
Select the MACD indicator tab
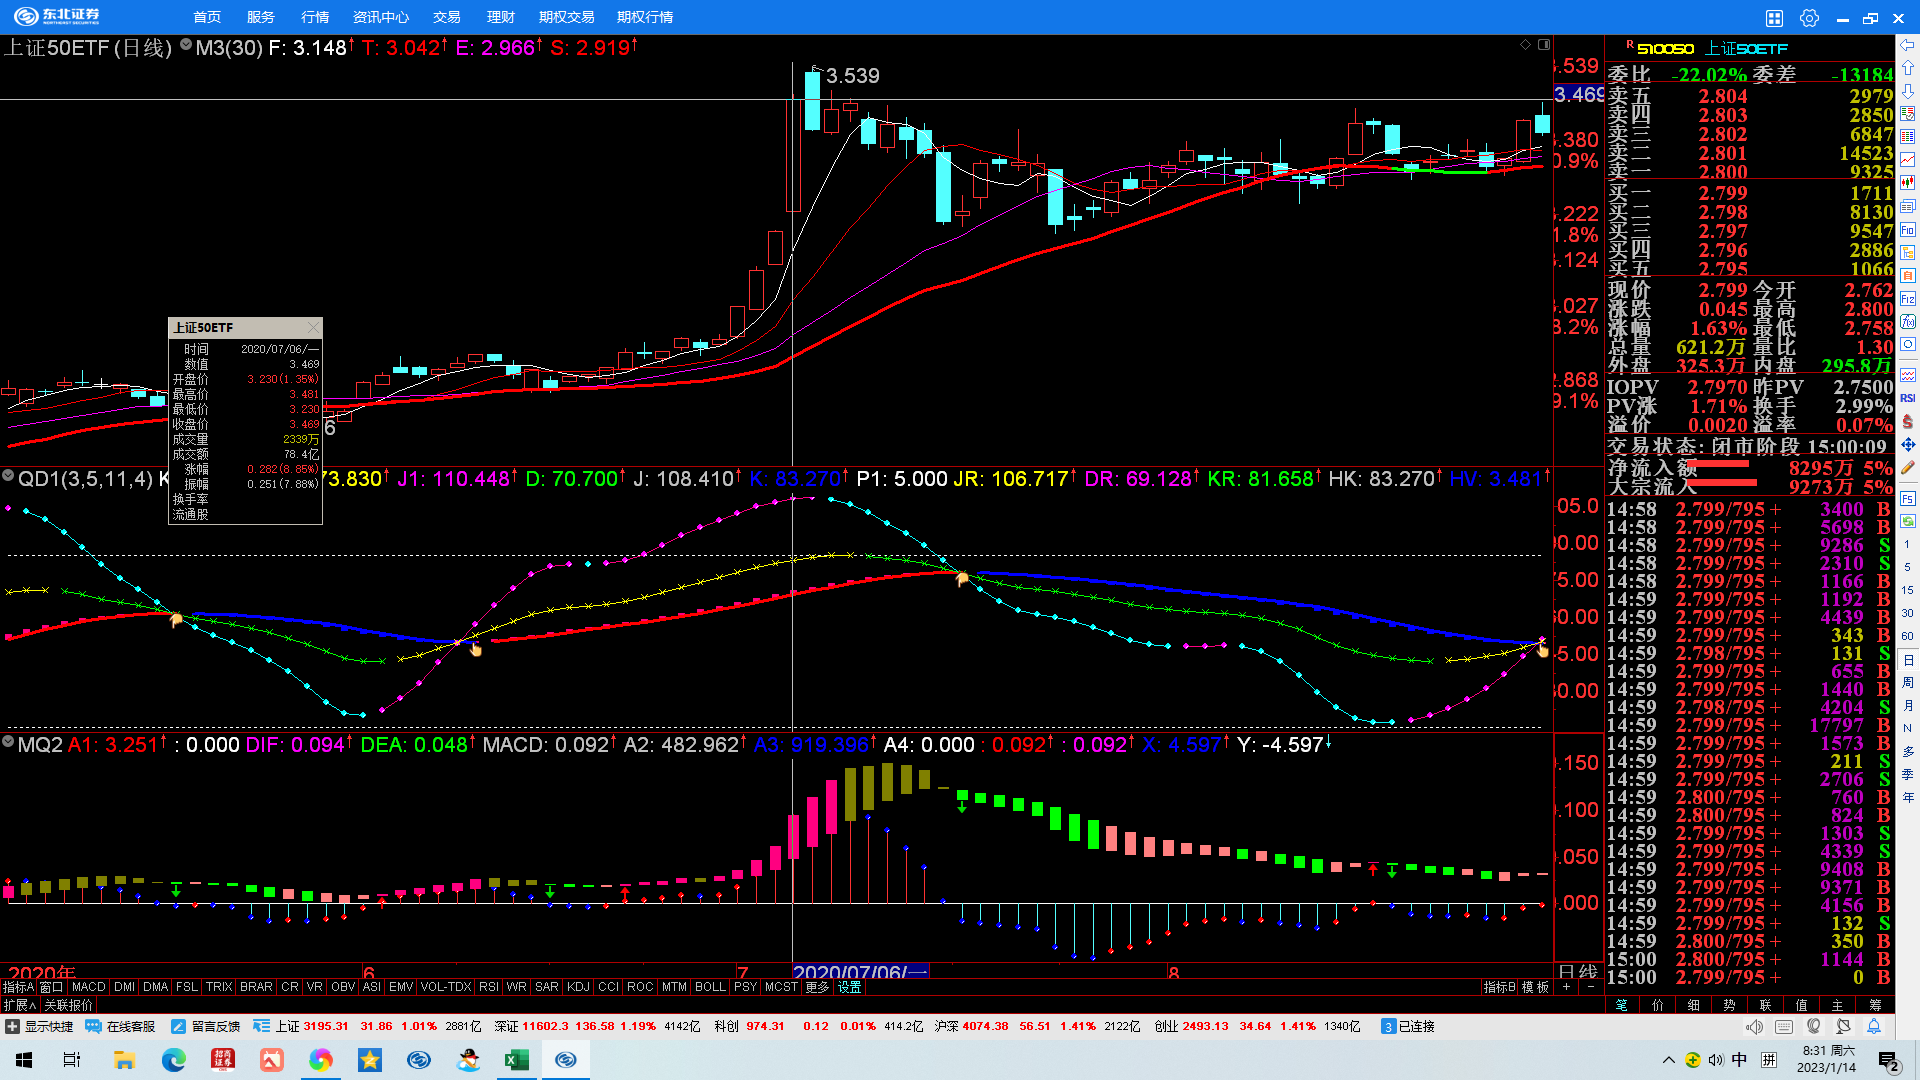pos(88,987)
